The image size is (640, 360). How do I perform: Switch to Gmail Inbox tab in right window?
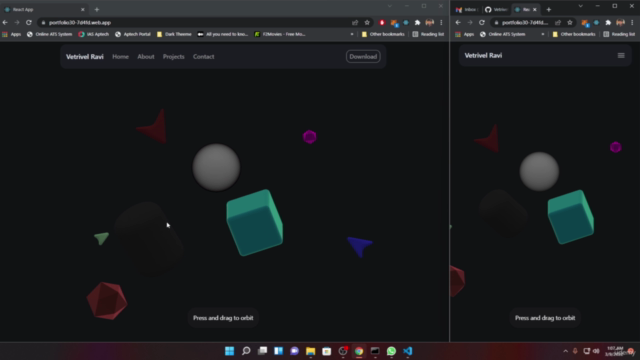[466, 9]
